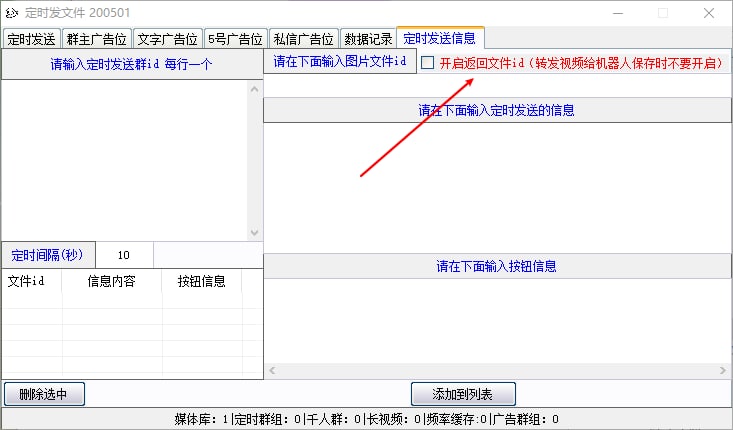Click the group id list scroll-up arrow

pyautogui.click(x=254, y=89)
